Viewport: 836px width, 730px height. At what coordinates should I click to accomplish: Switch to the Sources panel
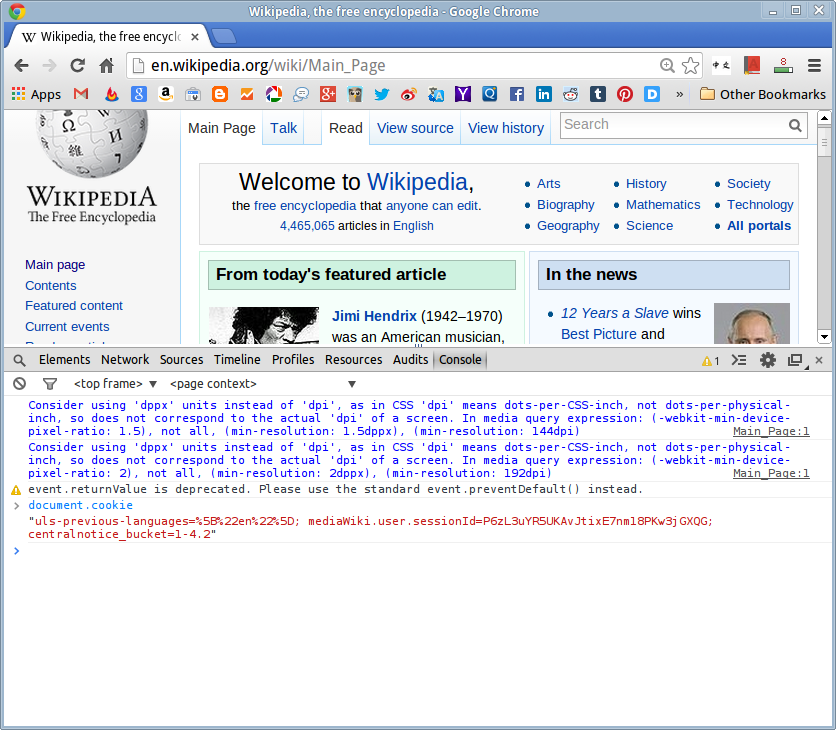182,360
